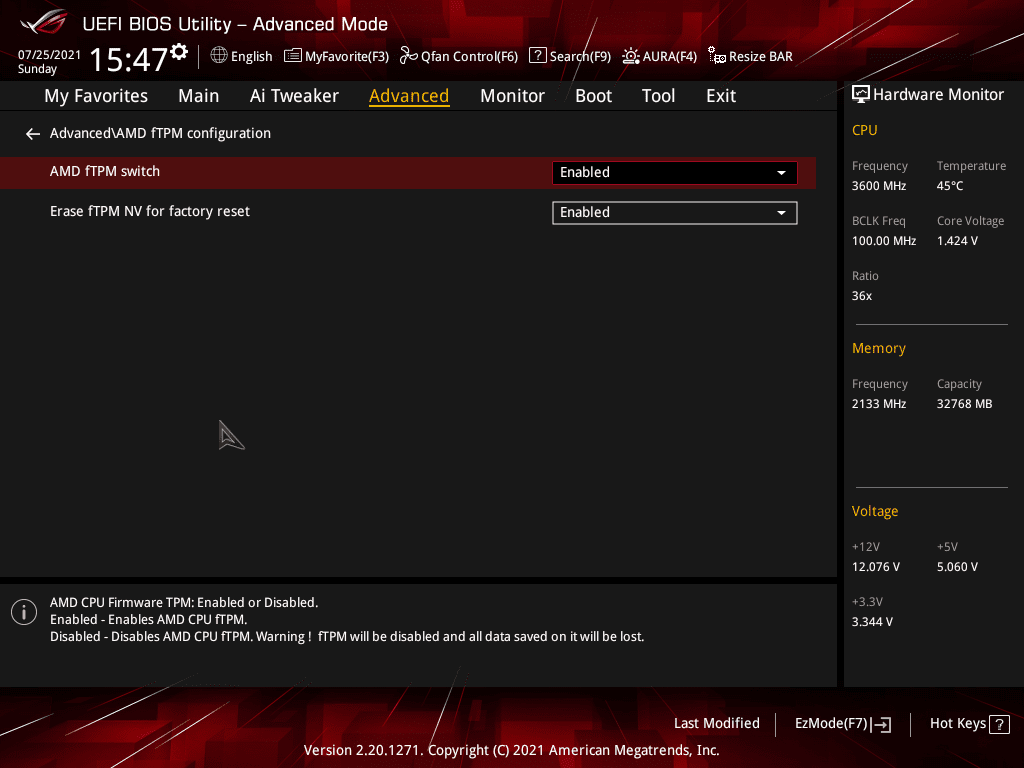Screen dimensions: 1024x768
Task: Go to the Exit tab
Action: click(721, 96)
